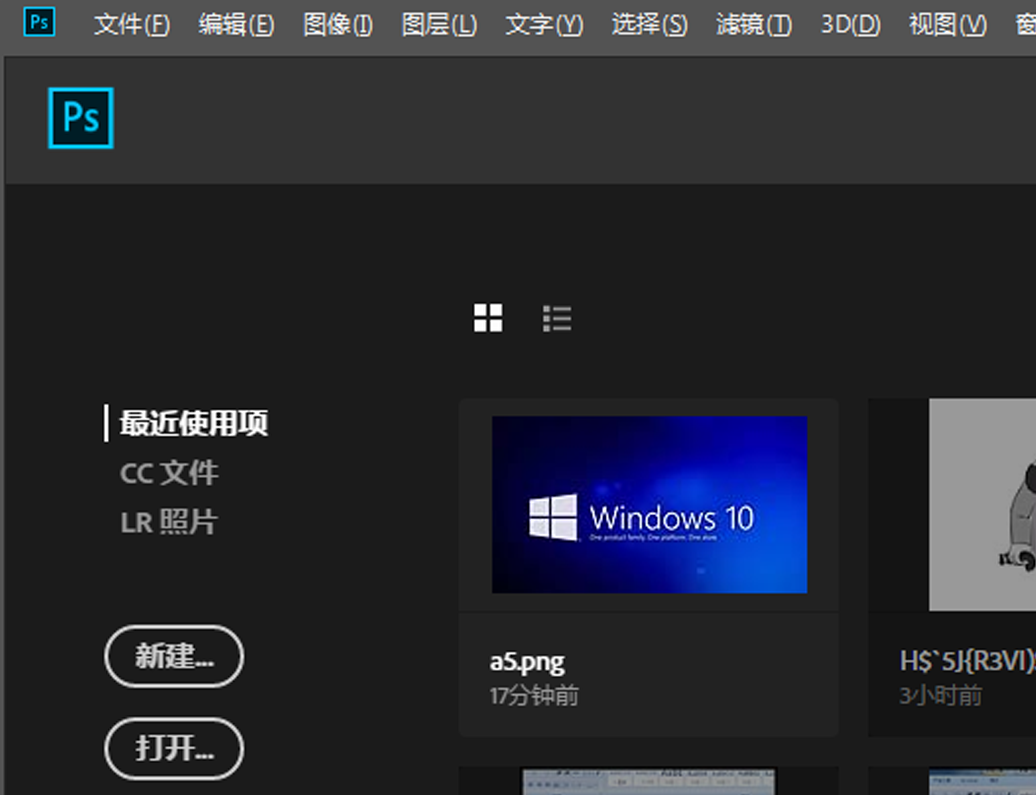Select the CC 文件 tab
The image size is (1036, 795).
tap(169, 473)
